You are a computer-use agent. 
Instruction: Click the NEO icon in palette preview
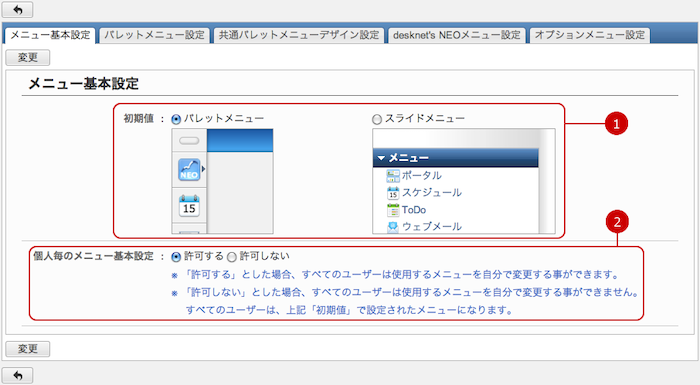(x=189, y=170)
